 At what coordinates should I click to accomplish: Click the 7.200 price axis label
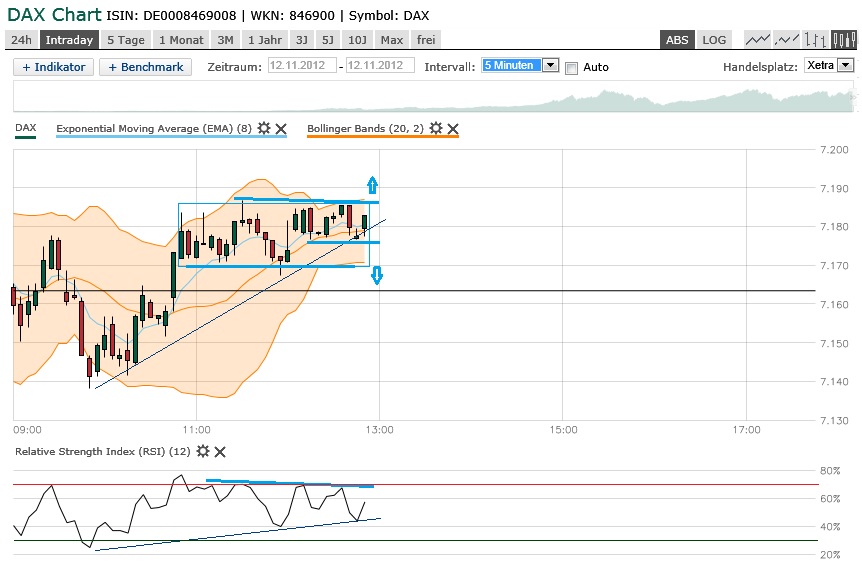[834, 150]
